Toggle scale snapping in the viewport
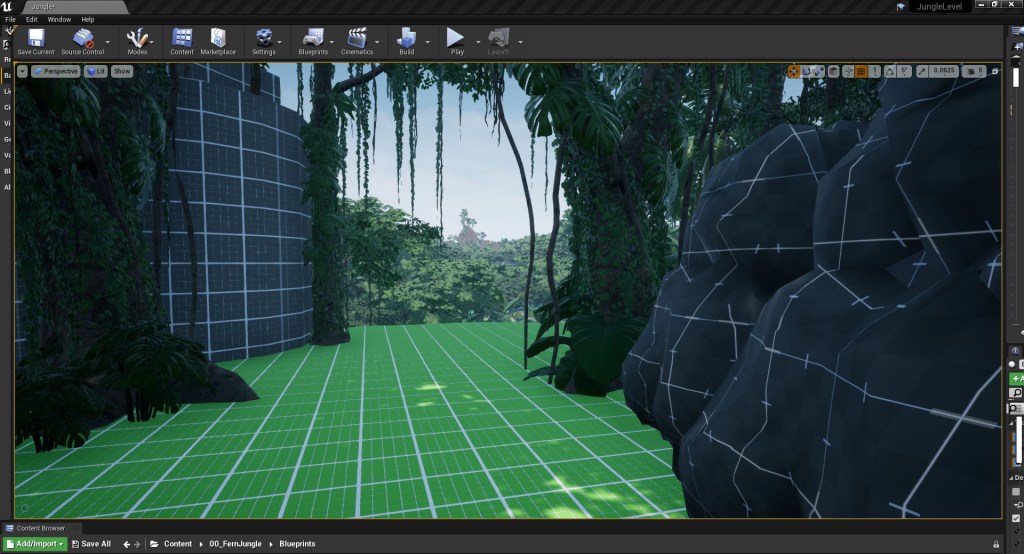Image resolution: width=1024 pixels, height=554 pixels. coord(919,71)
